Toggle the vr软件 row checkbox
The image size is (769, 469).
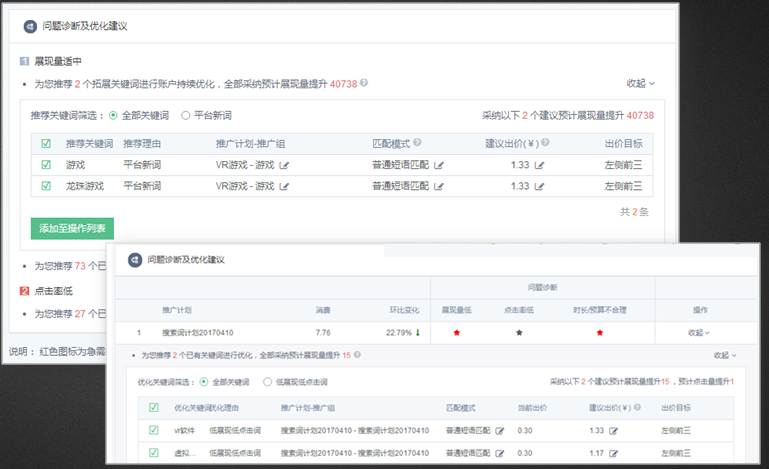153,430
